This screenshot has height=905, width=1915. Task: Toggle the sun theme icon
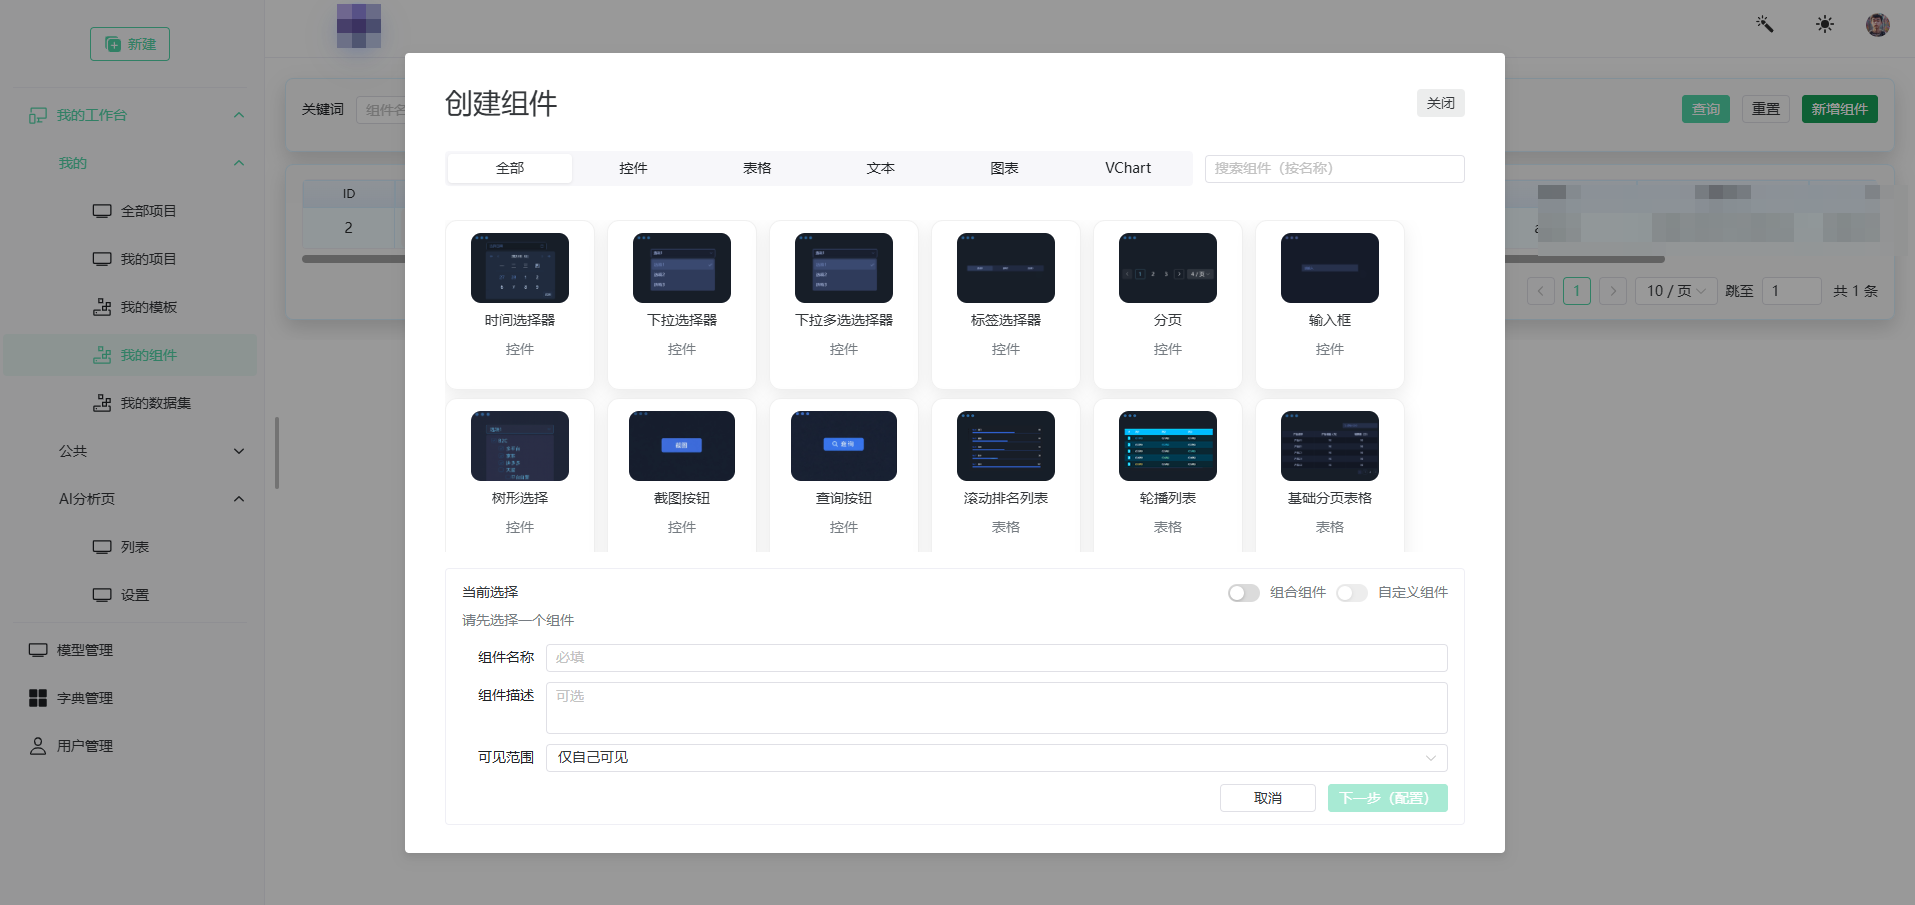1825,24
